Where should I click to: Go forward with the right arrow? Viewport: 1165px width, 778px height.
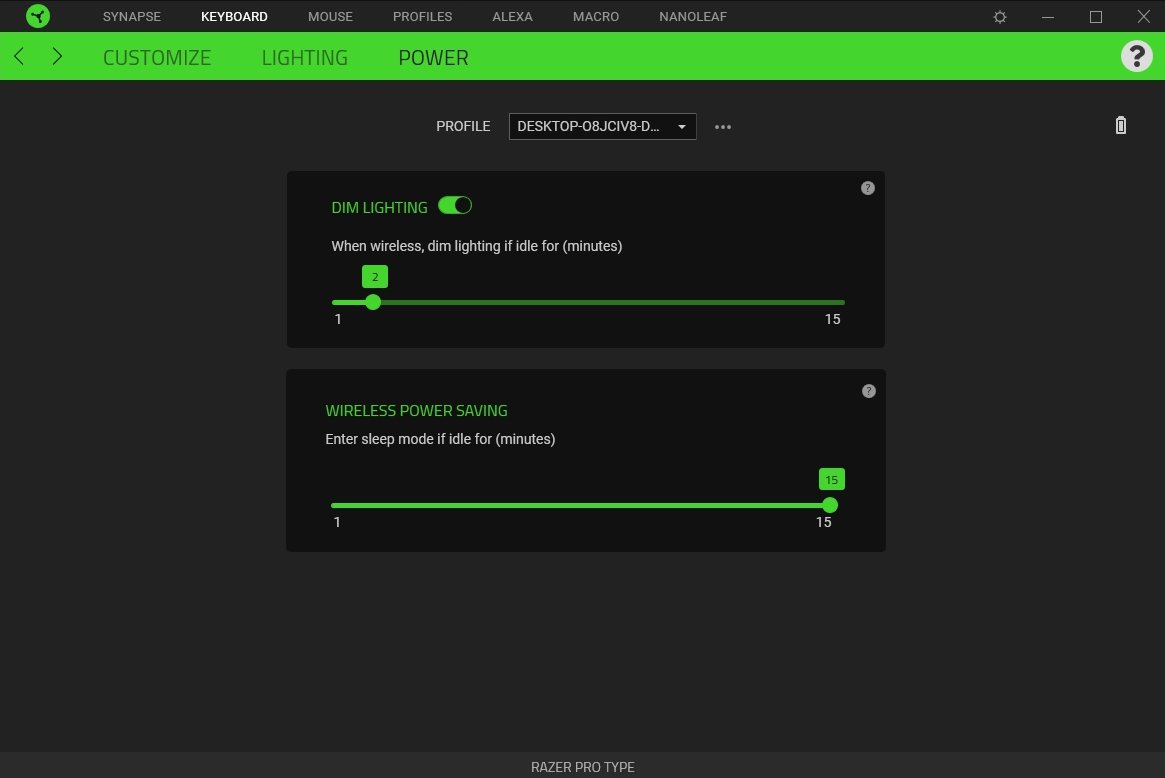coord(57,56)
